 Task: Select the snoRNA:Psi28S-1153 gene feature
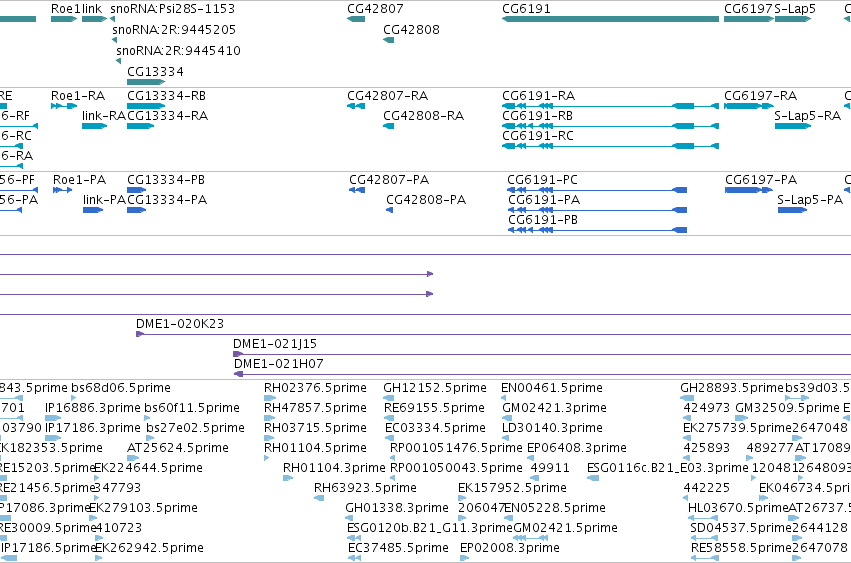[112, 19]
